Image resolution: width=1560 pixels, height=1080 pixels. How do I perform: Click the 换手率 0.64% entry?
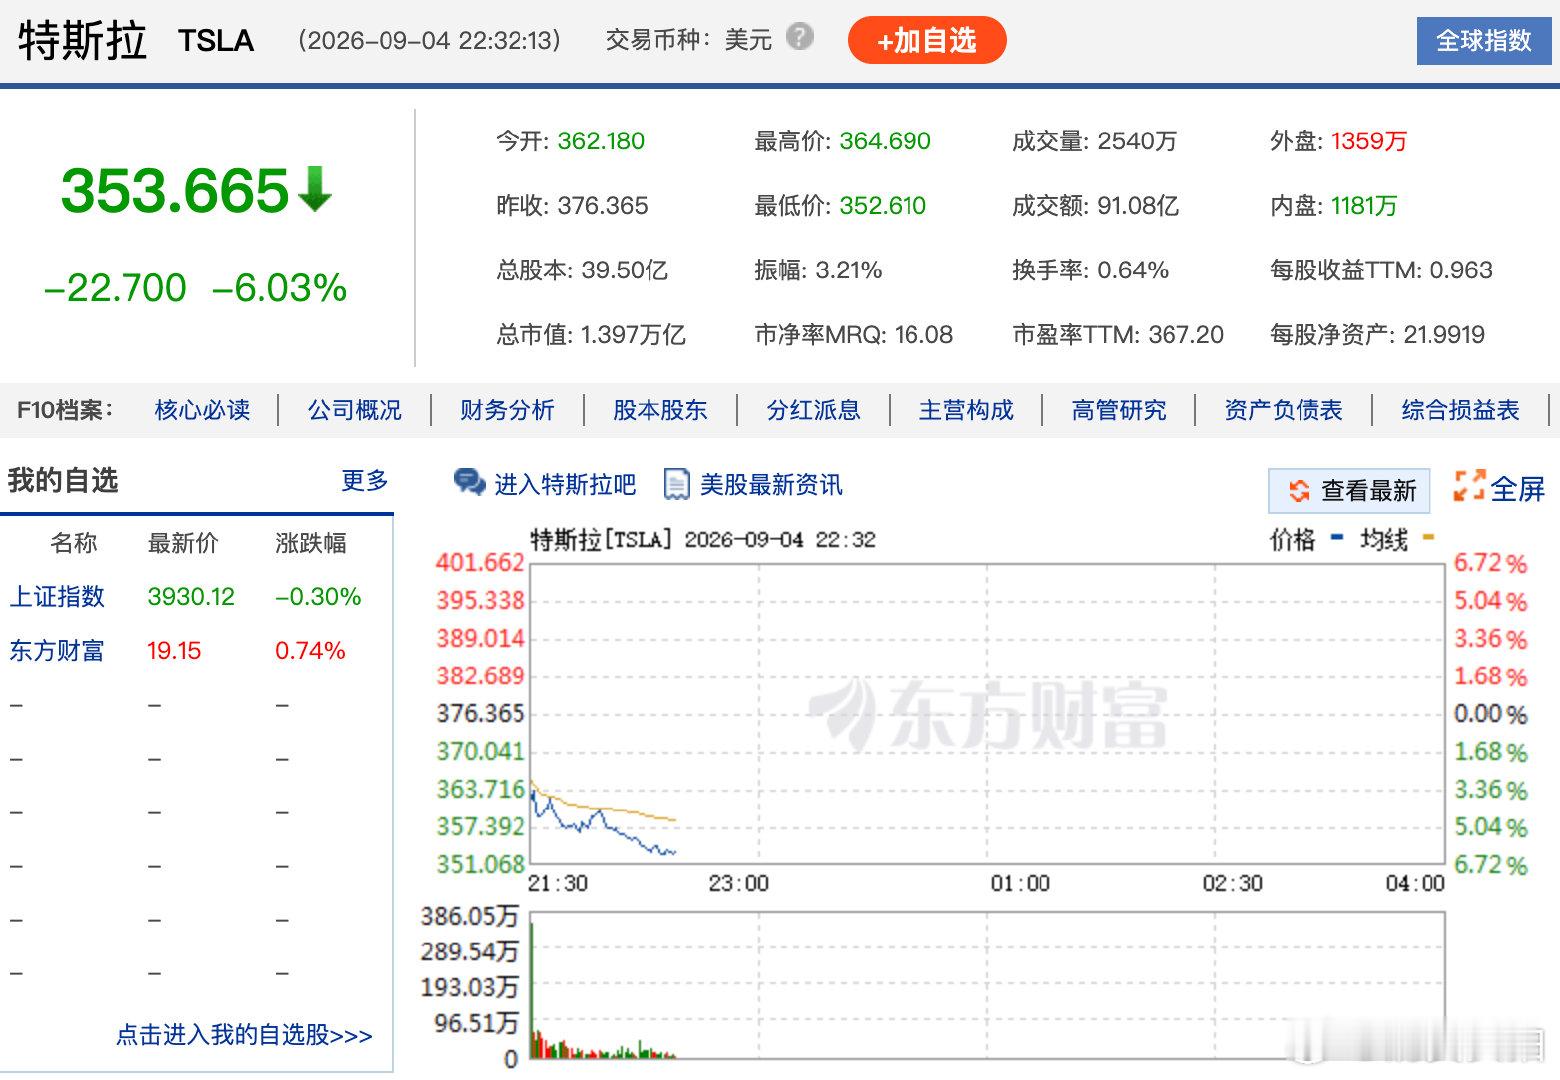click(1090, 270)
